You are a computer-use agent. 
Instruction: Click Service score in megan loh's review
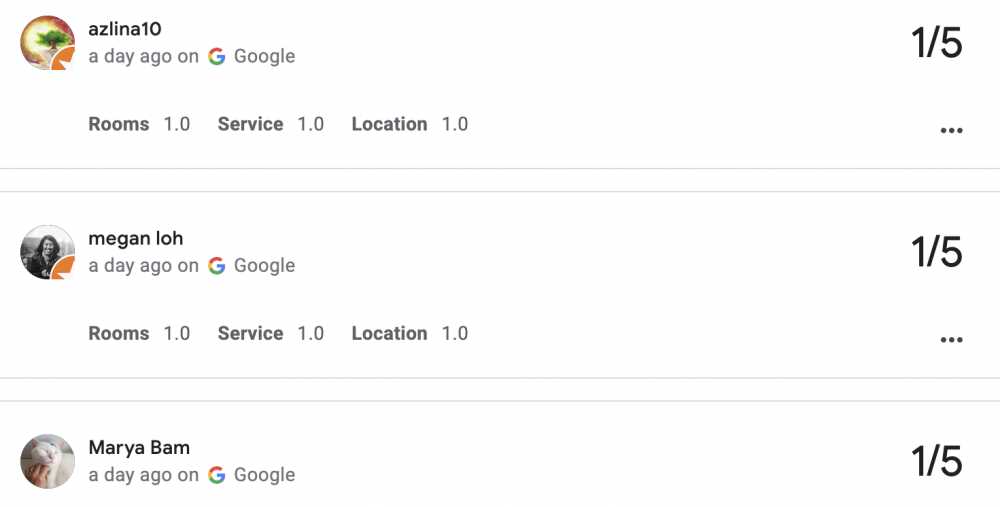tap(271, 333)
